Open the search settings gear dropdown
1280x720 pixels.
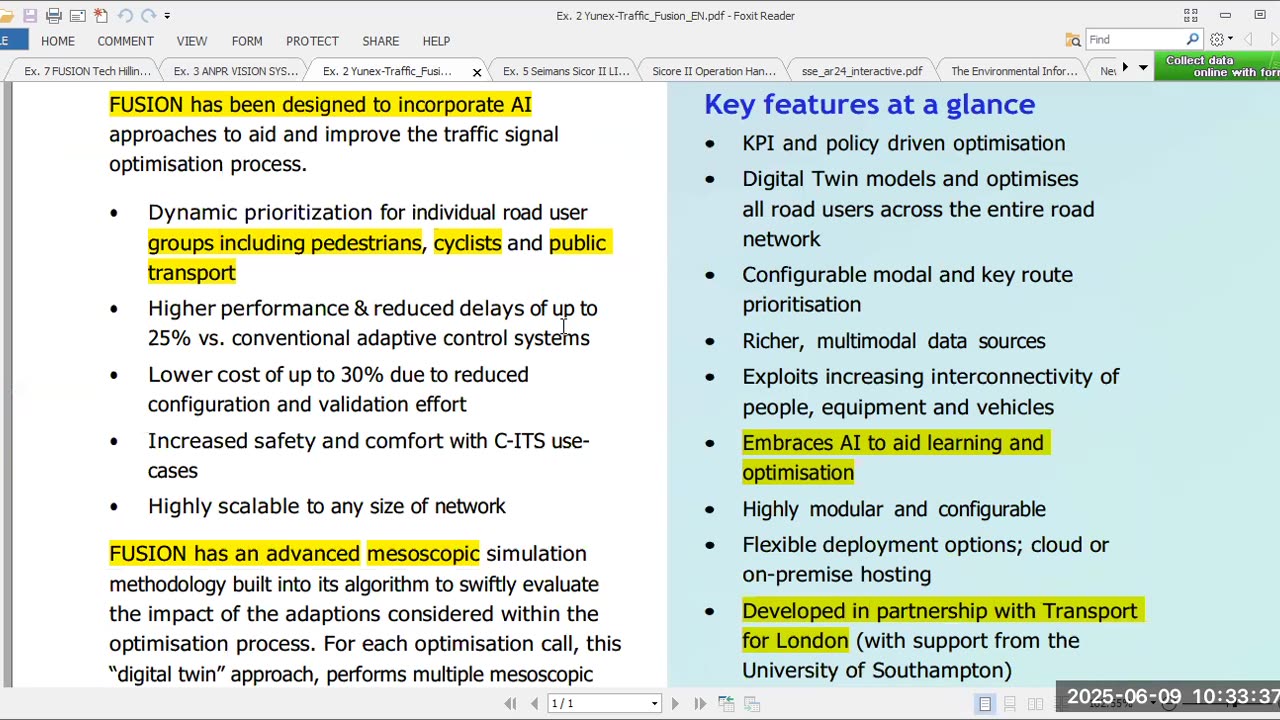(x=1221, y=40)
